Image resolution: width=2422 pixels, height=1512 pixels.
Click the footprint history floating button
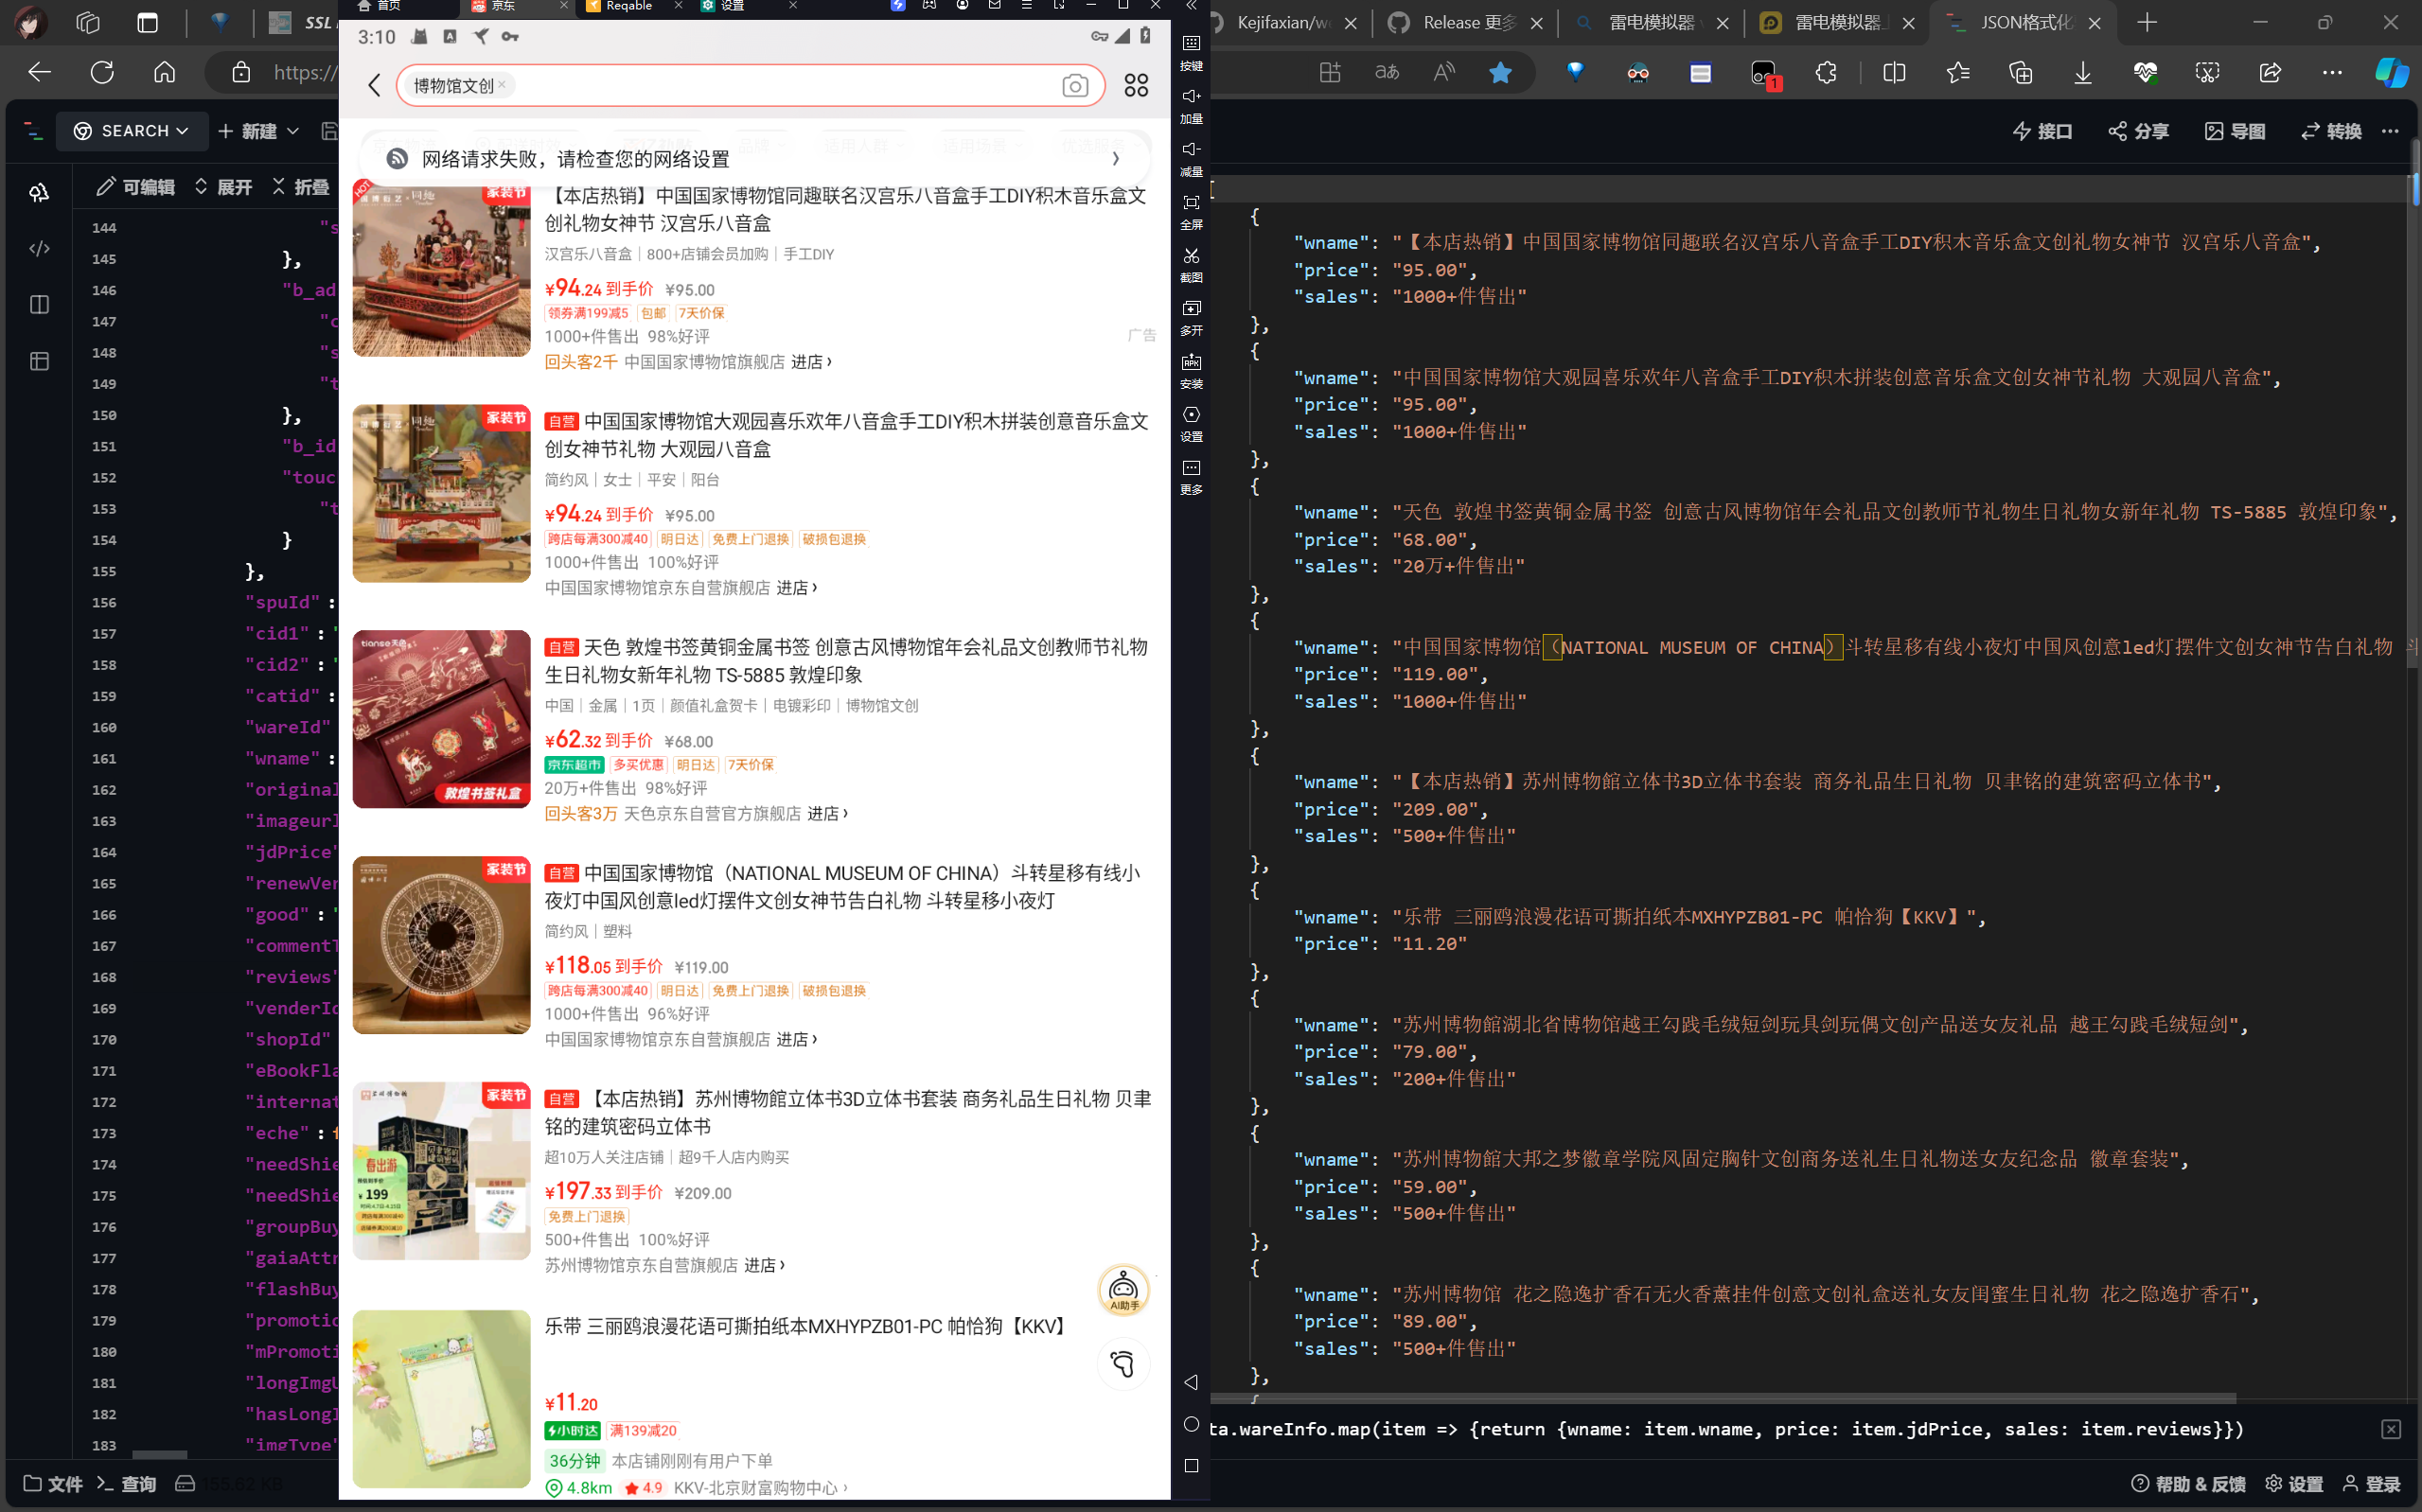1123,1364
